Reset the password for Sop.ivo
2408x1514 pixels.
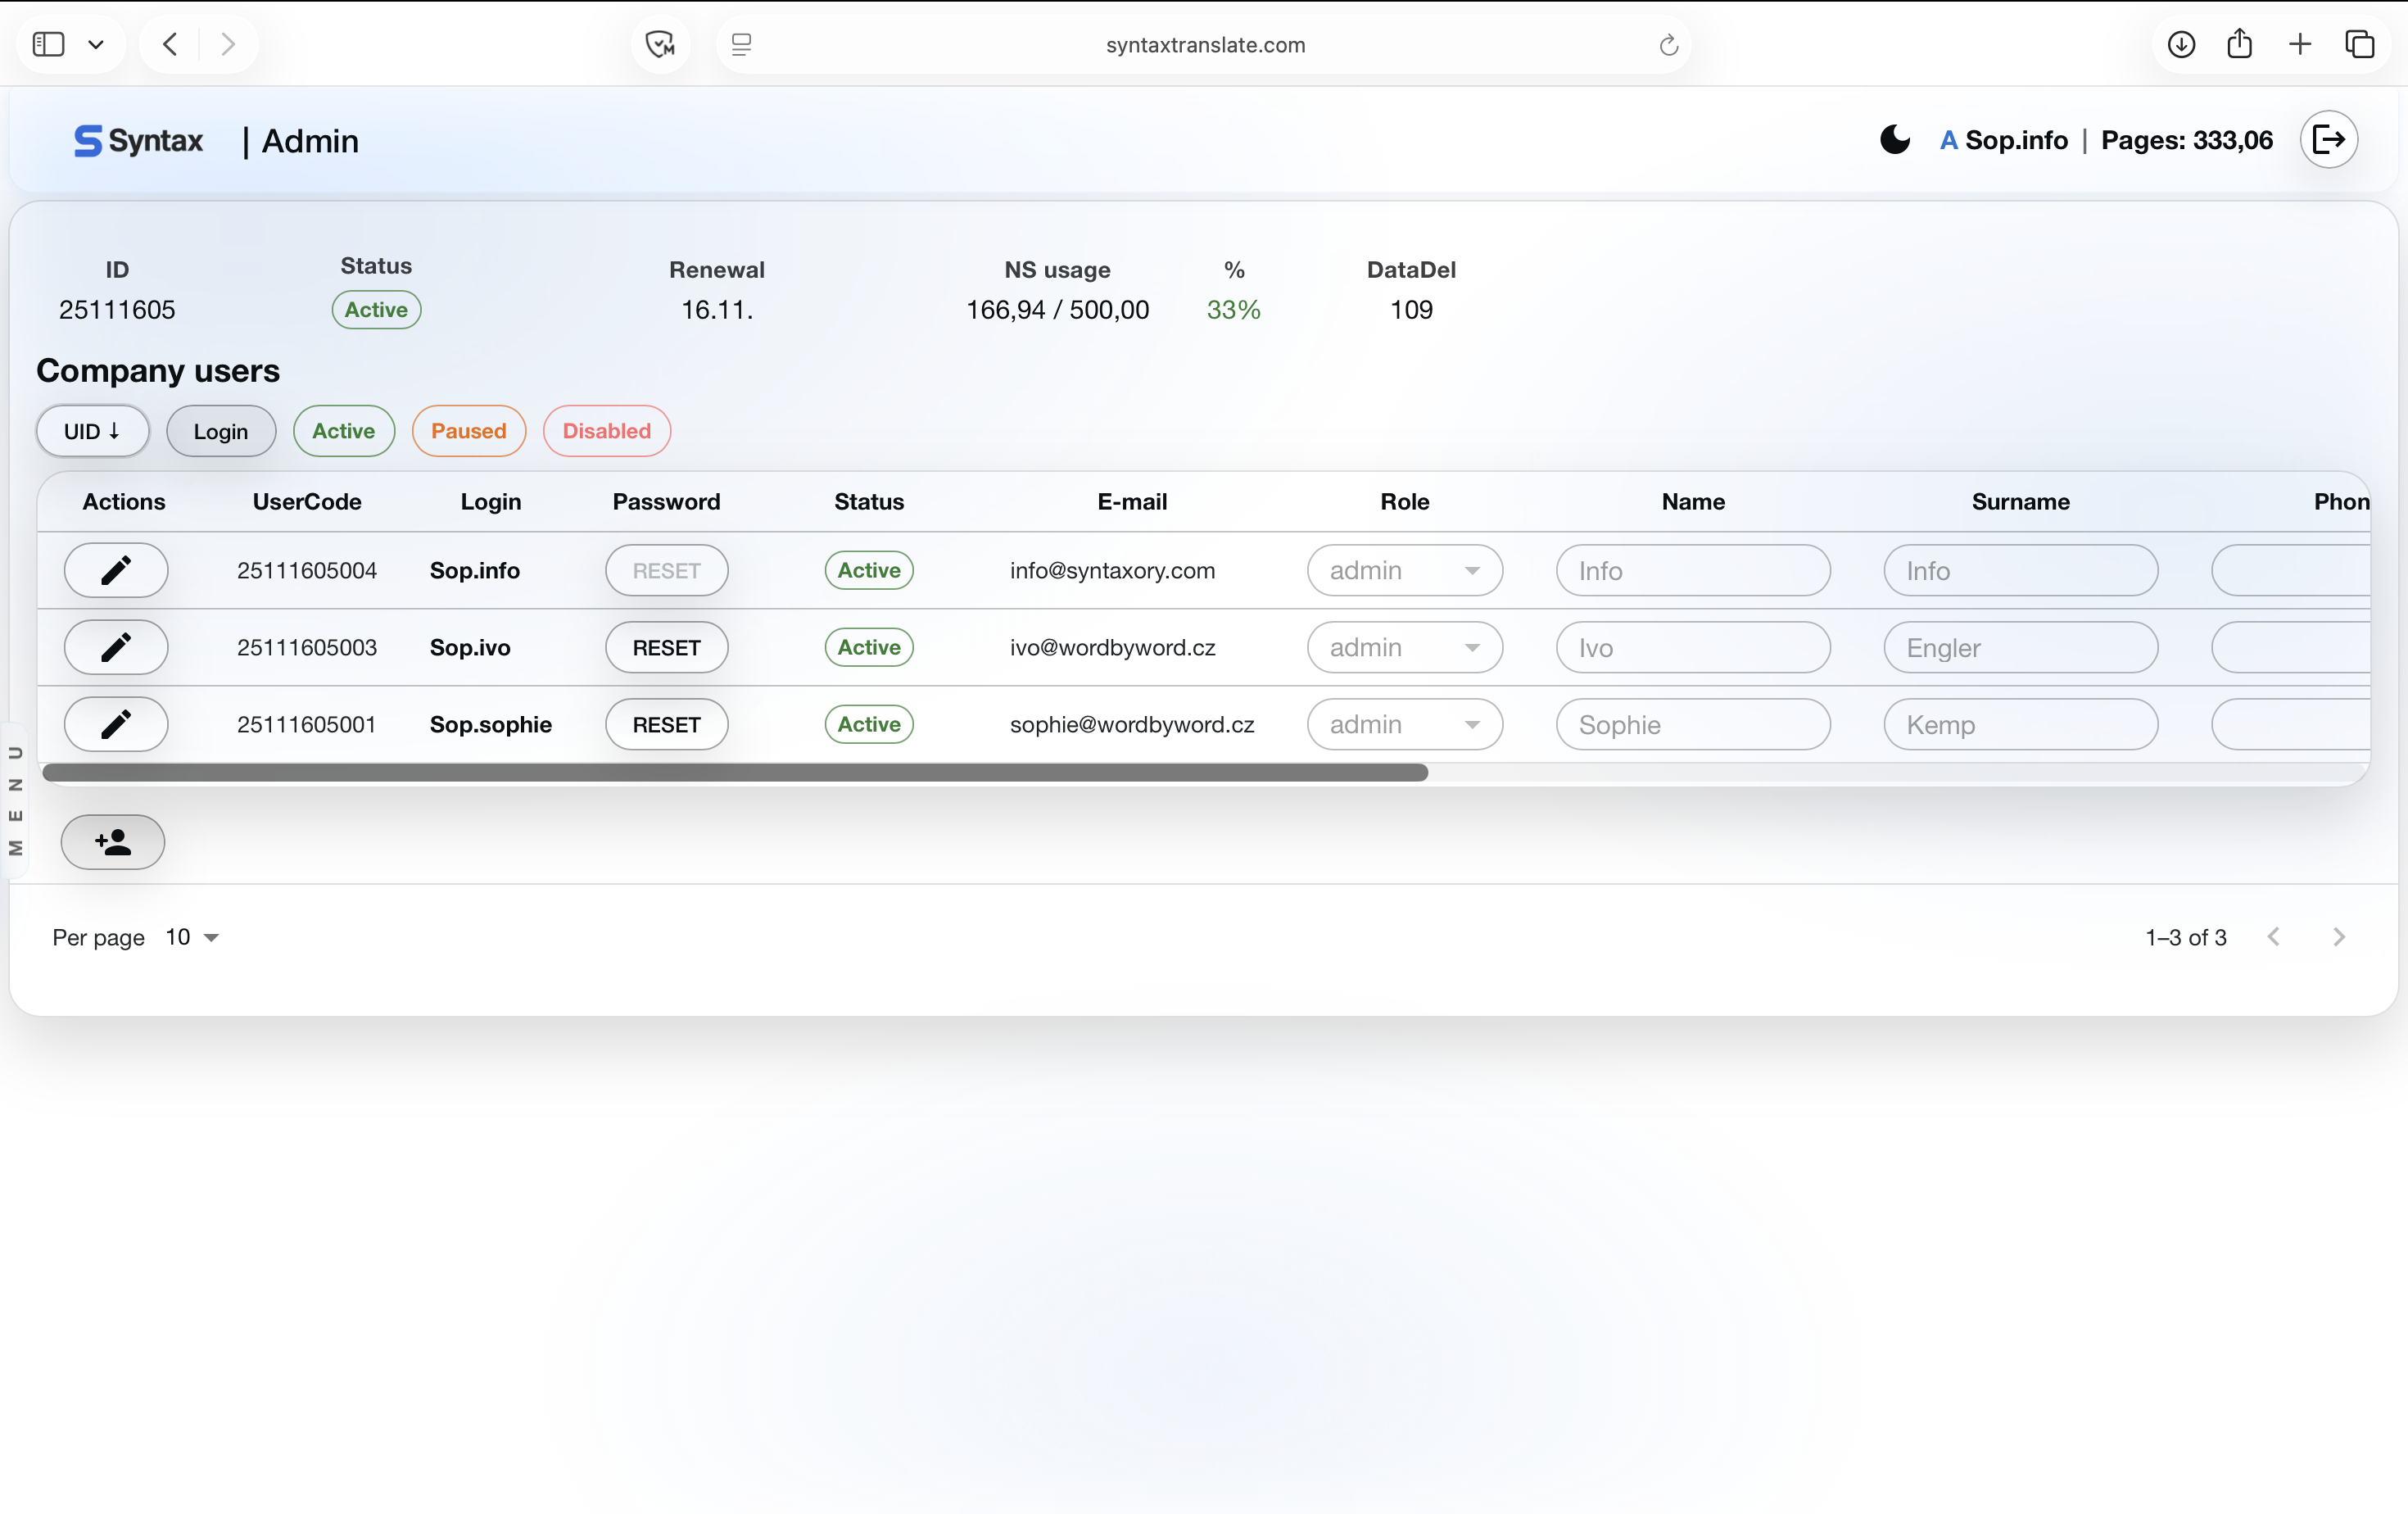(x=665, y=647)
